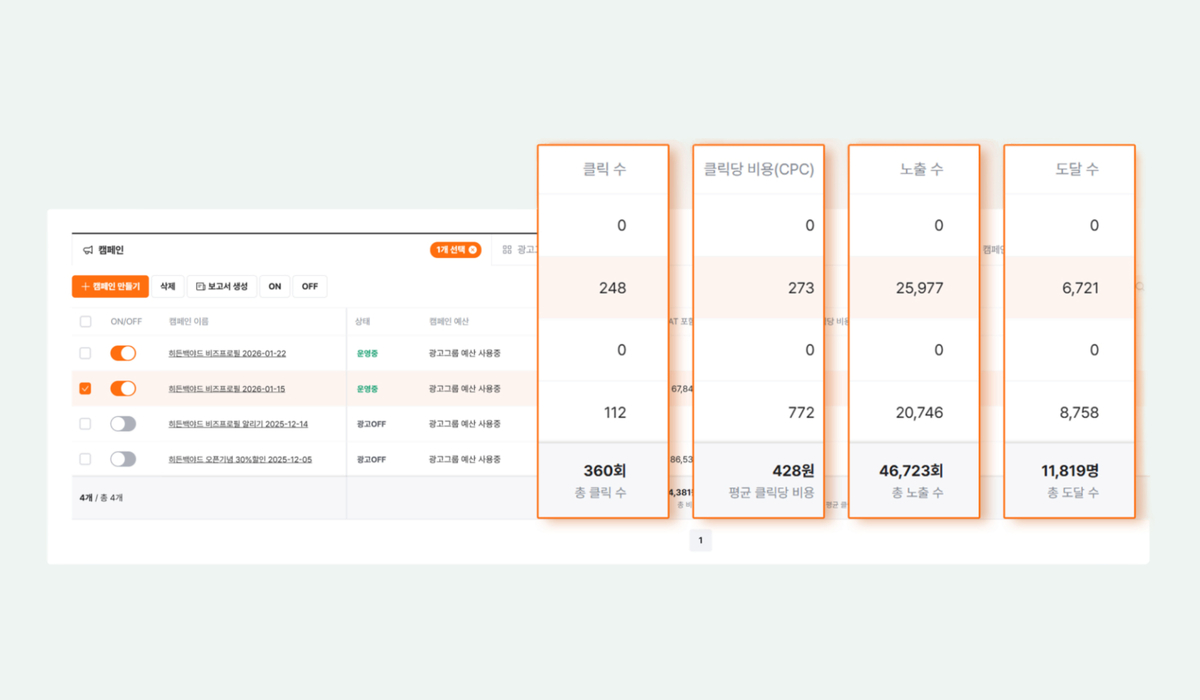
Task: Select checkbox for 오픈기념 30%할인 2025-12-05
Action: 85,458
